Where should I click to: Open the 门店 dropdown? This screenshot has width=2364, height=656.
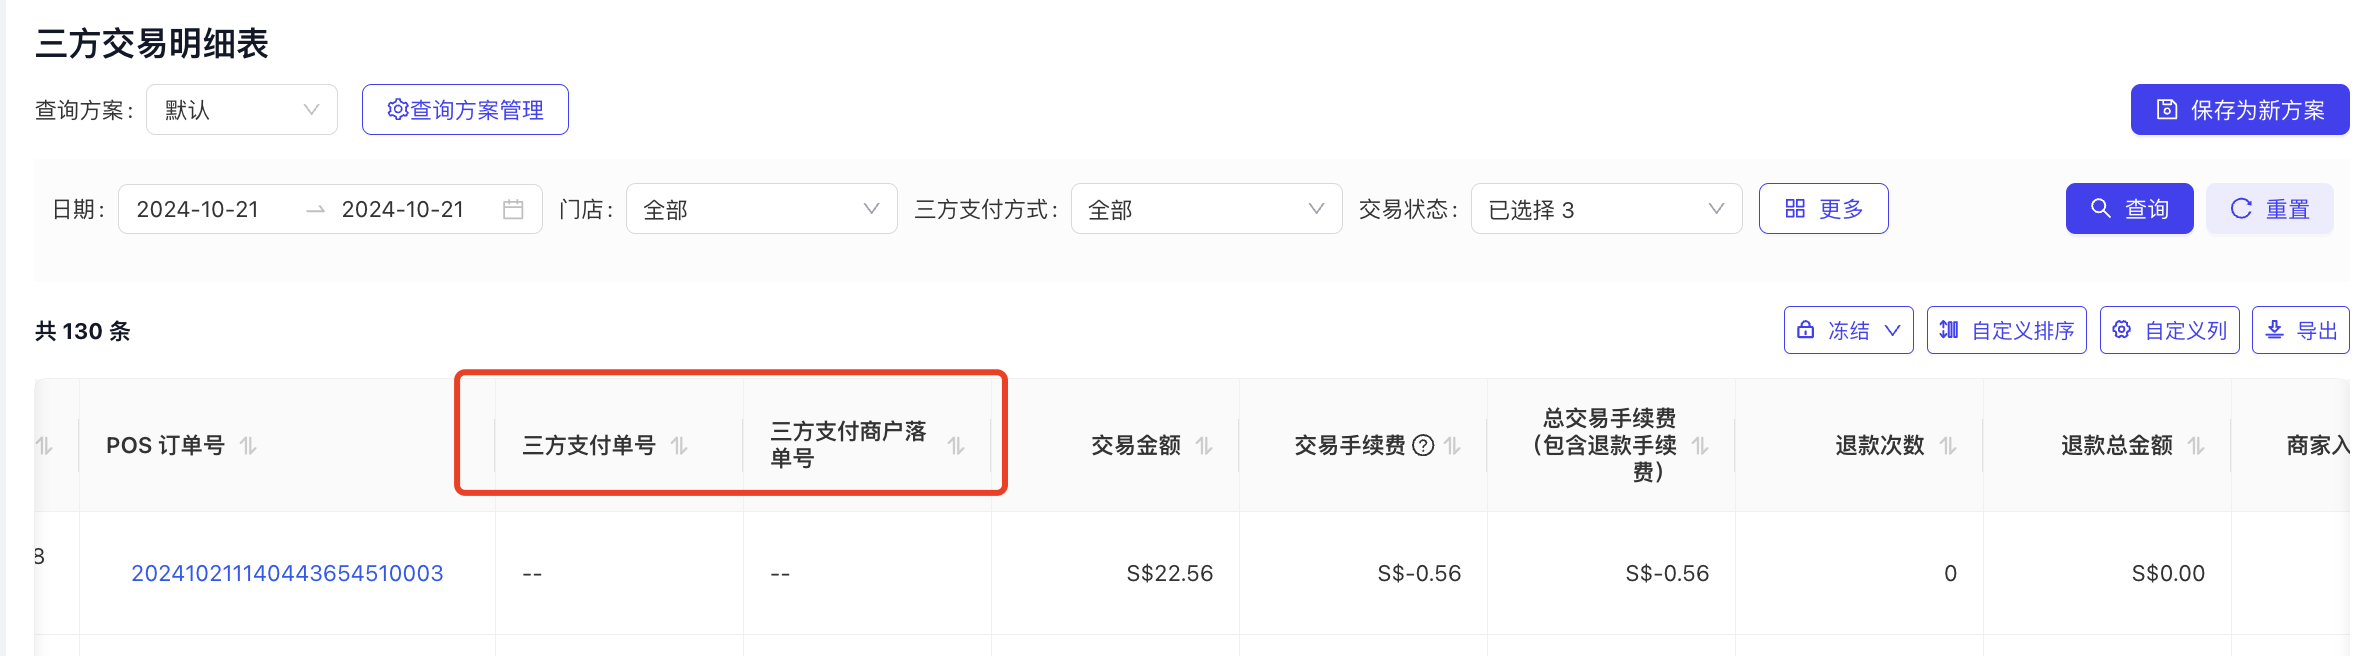(762, 209)
